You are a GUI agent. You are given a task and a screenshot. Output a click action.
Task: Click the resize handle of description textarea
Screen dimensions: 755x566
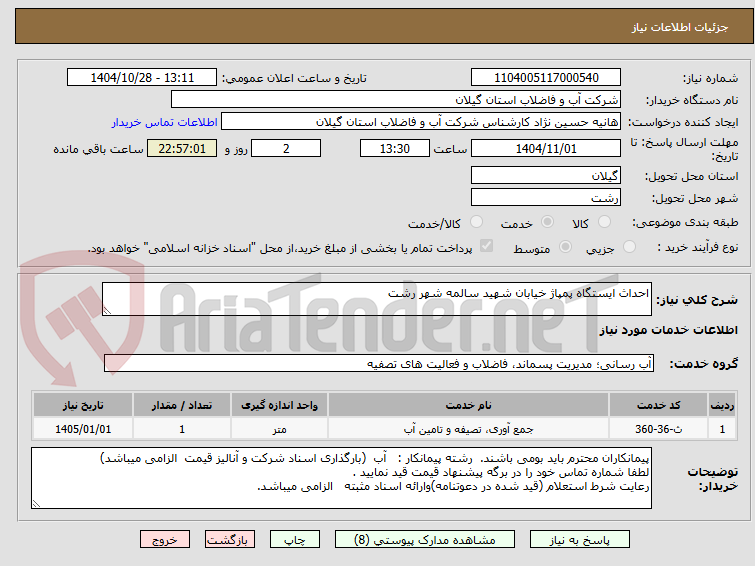(x=107, y=311)
